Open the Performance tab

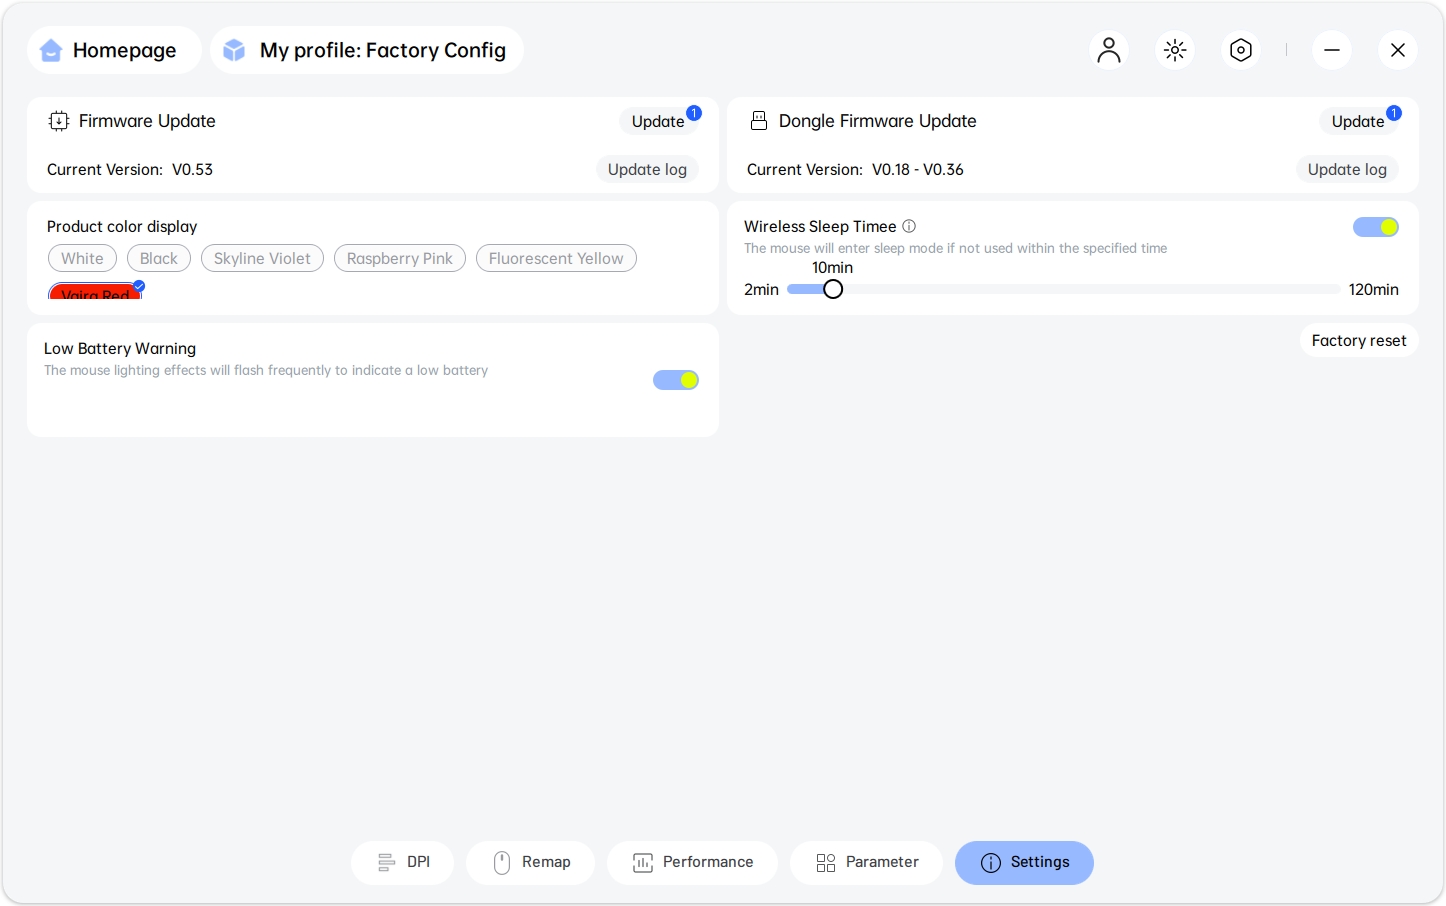coord(692,862)
